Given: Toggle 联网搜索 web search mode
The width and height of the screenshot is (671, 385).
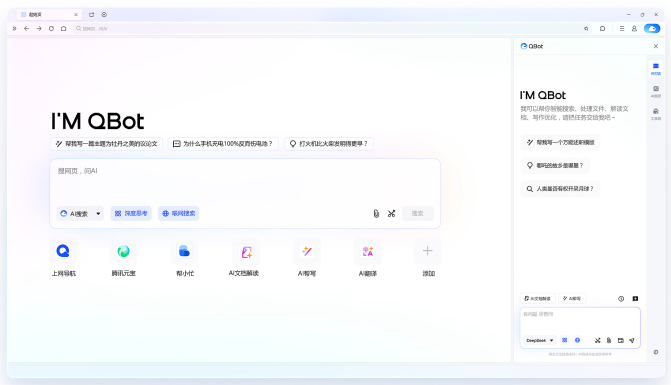Looking at the screenshot, I should [178, 213].
